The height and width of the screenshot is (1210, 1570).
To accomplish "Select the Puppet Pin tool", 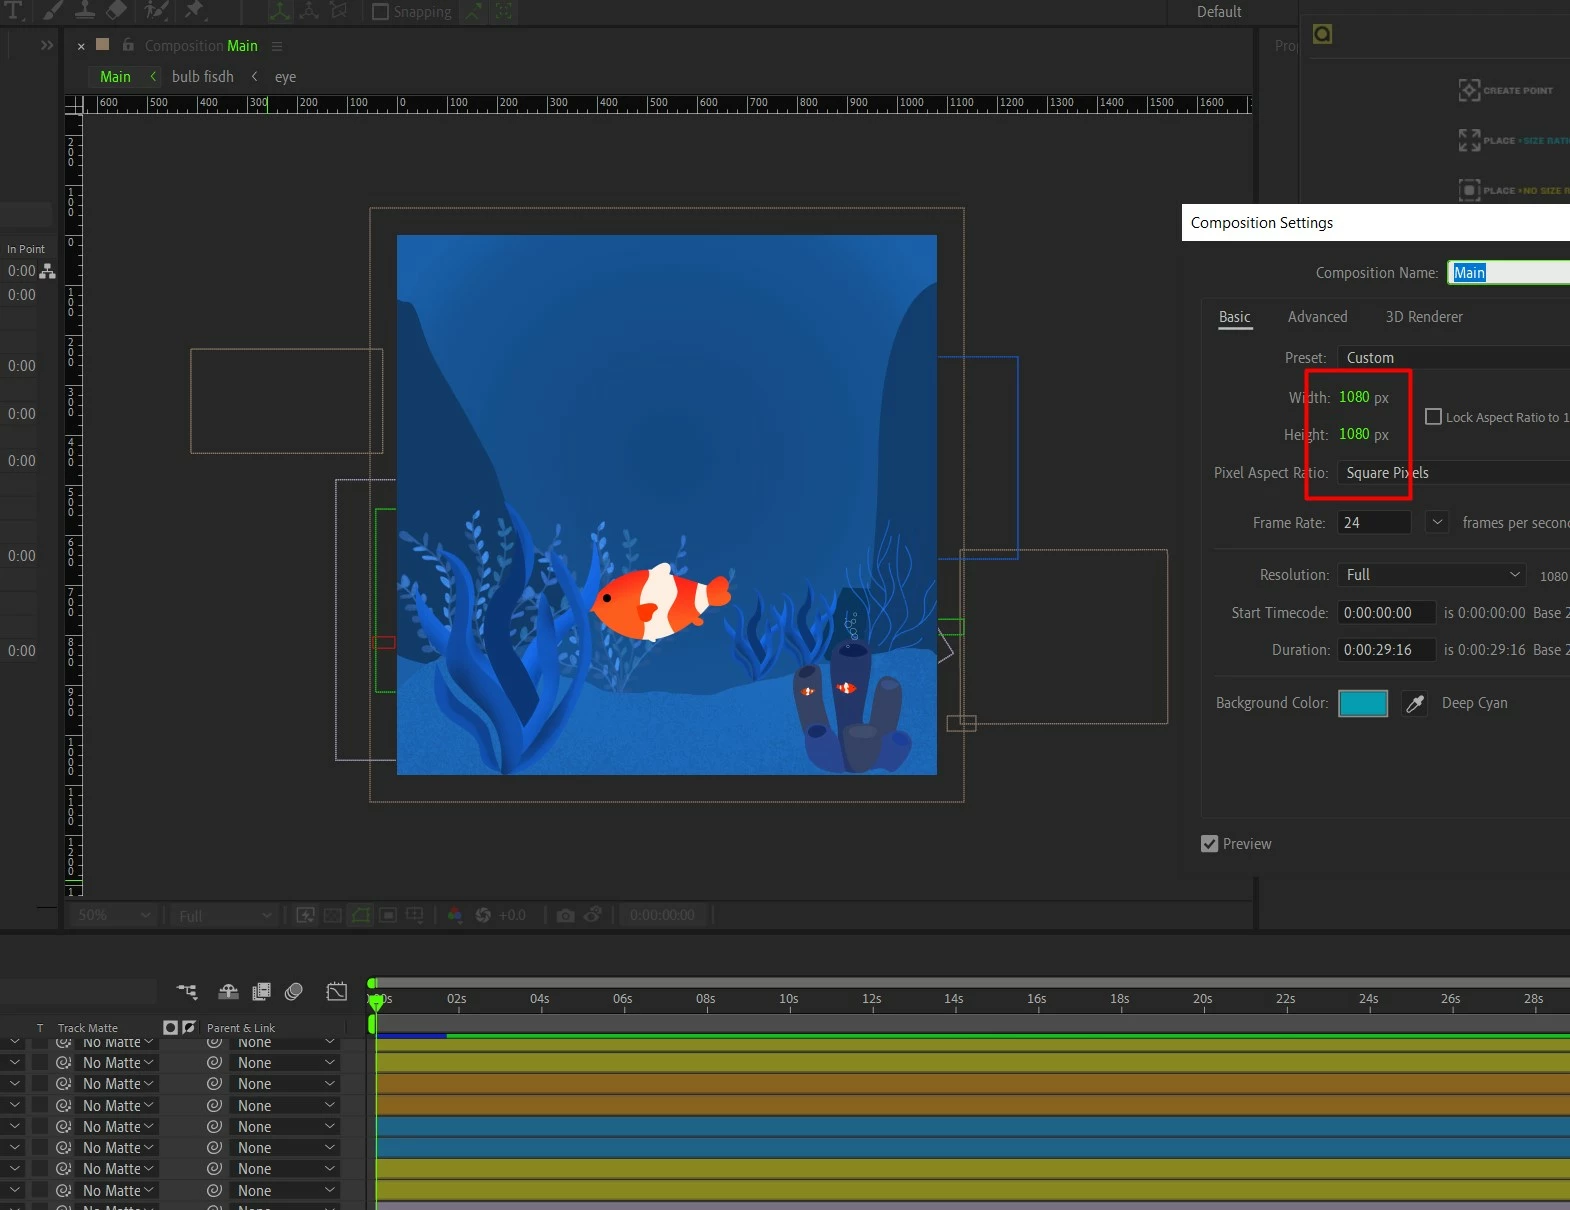I will [194, 10].
